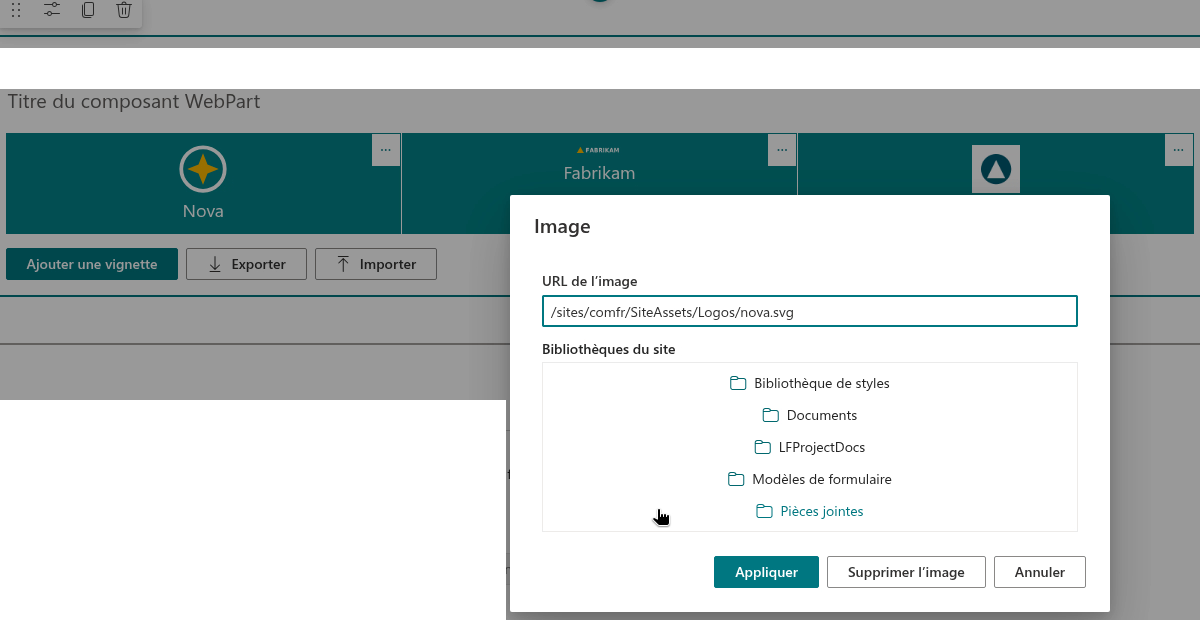Click the Exporter button
Viewport: 1200px width, 620px height.
pyautogui.click(x=246, y=264)
